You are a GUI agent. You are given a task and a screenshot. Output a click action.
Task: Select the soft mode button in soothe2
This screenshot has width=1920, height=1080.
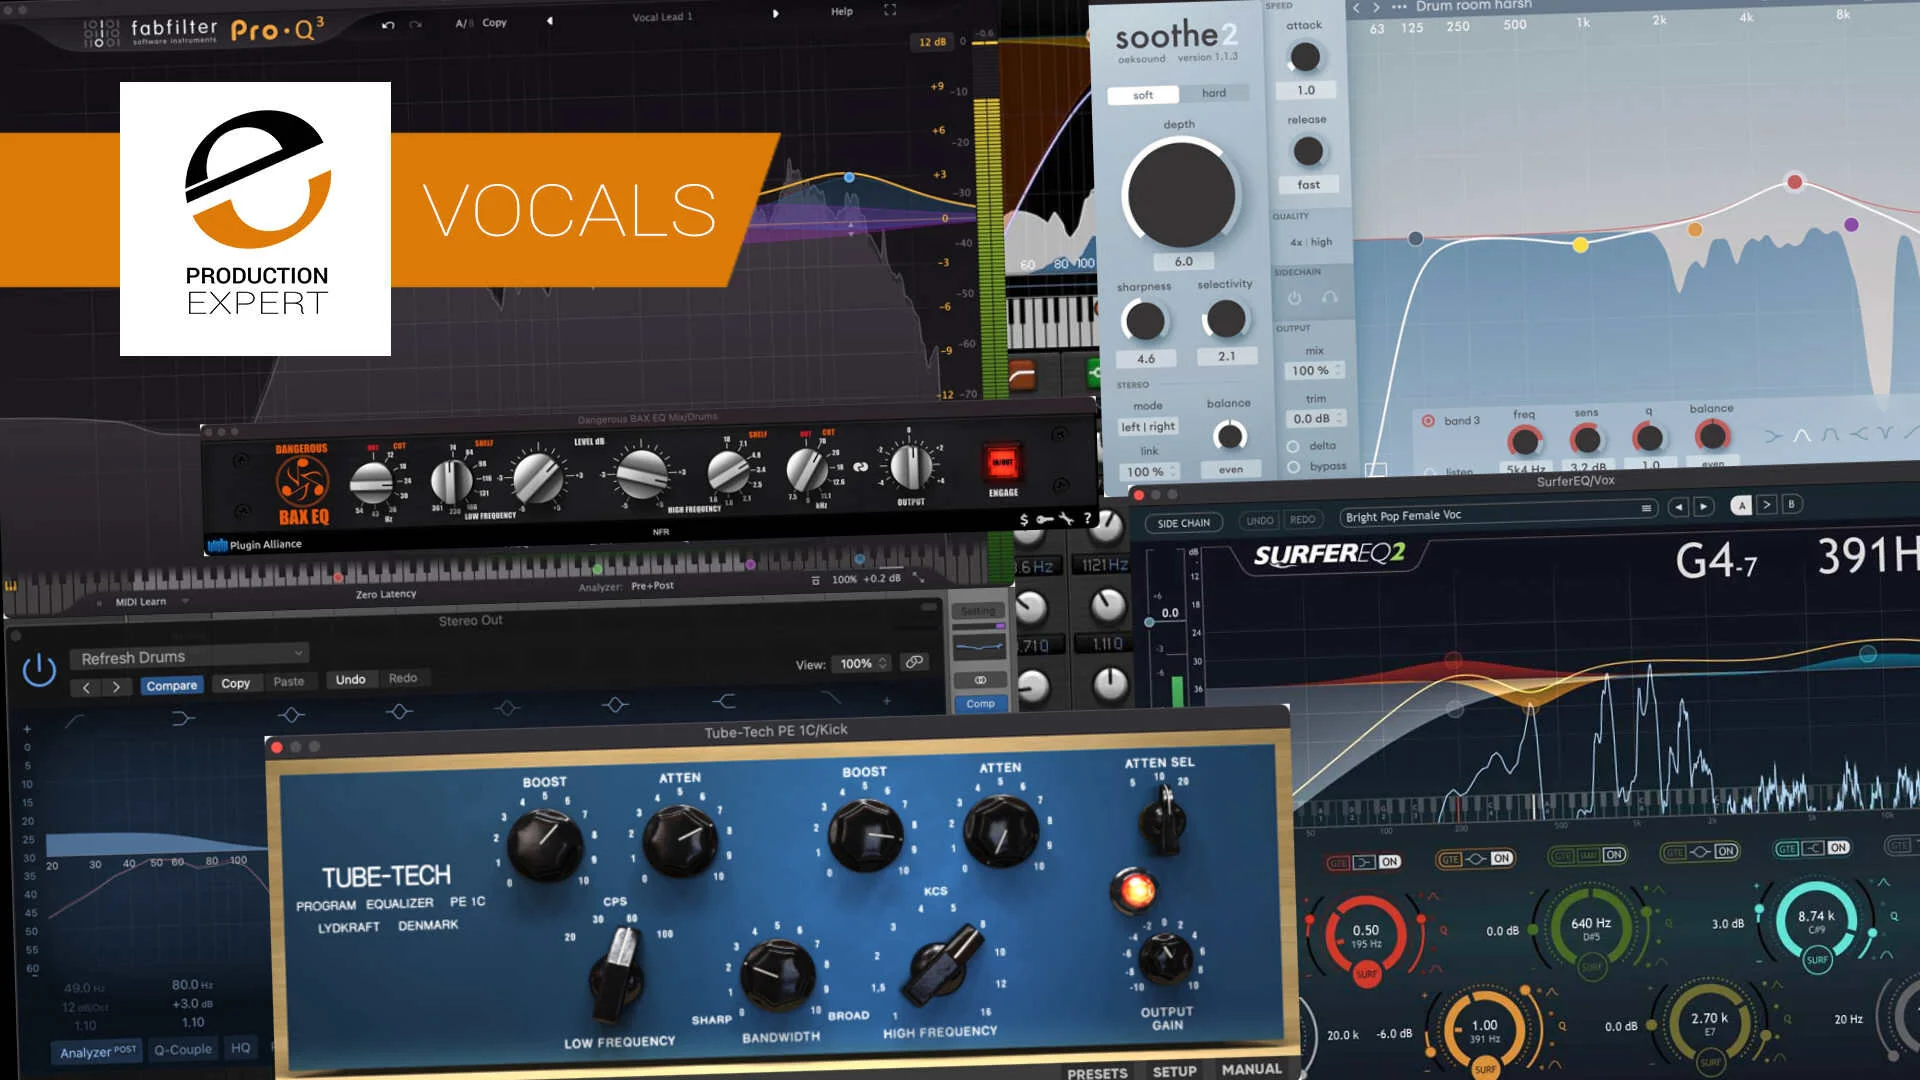[x=1143, y=95]
